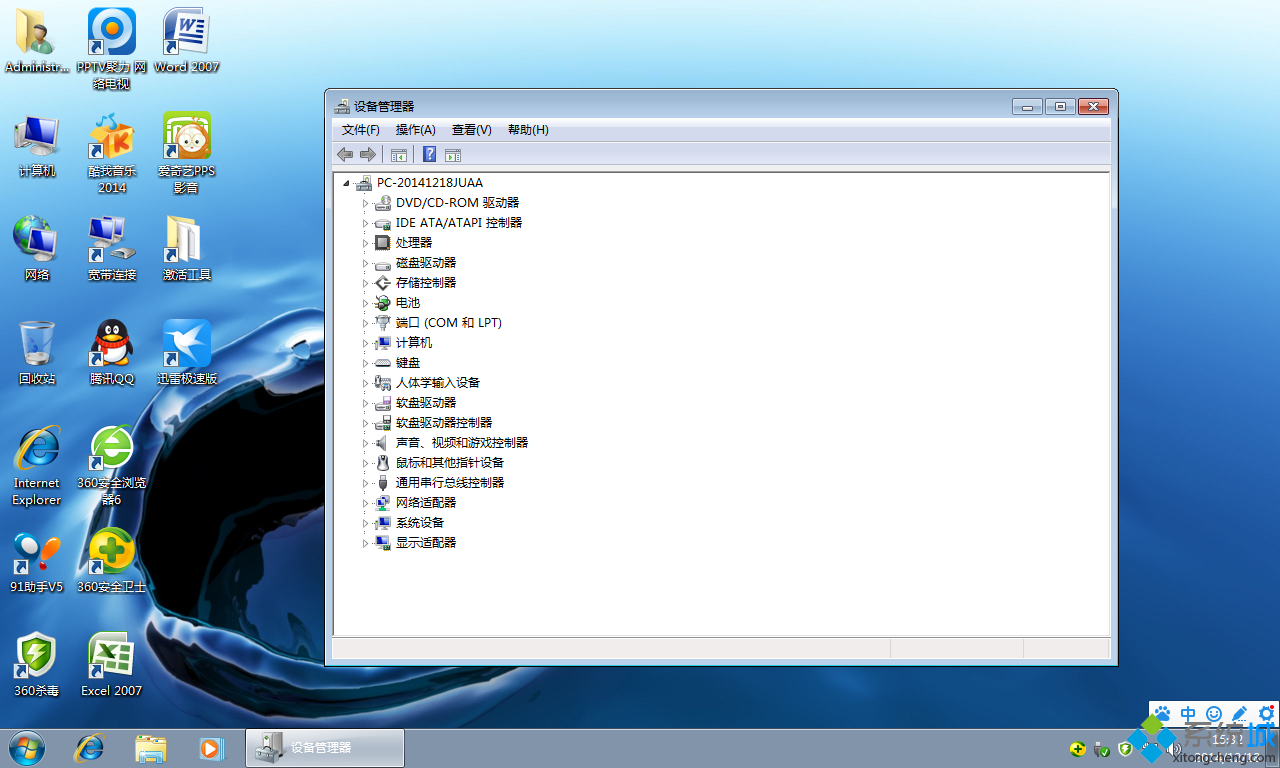The height and width of the screenshot is (768, 1280).
Task: Click the rightmost properties icon on the toolbar
Action: click(452, 154)
